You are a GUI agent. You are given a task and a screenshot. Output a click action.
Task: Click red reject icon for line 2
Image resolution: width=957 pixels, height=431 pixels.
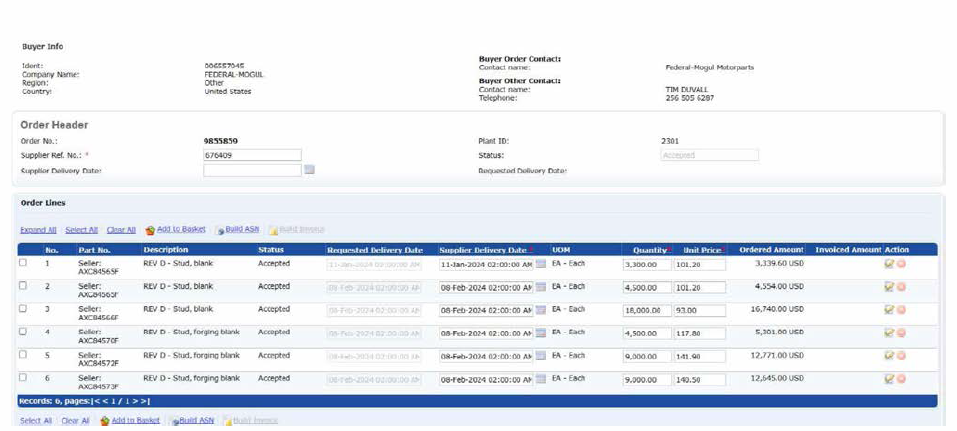901,287
